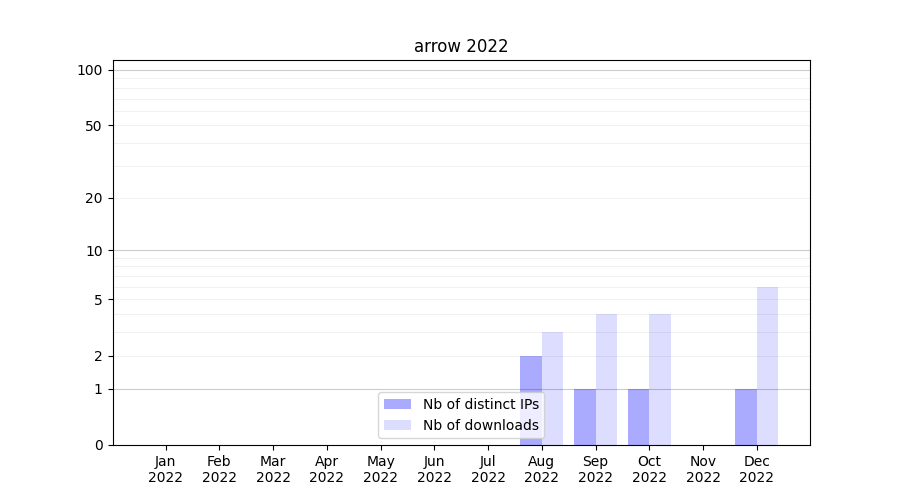Pick the December distinct IPs bar
Screen dimensions: 900x500
pos(746,417)
